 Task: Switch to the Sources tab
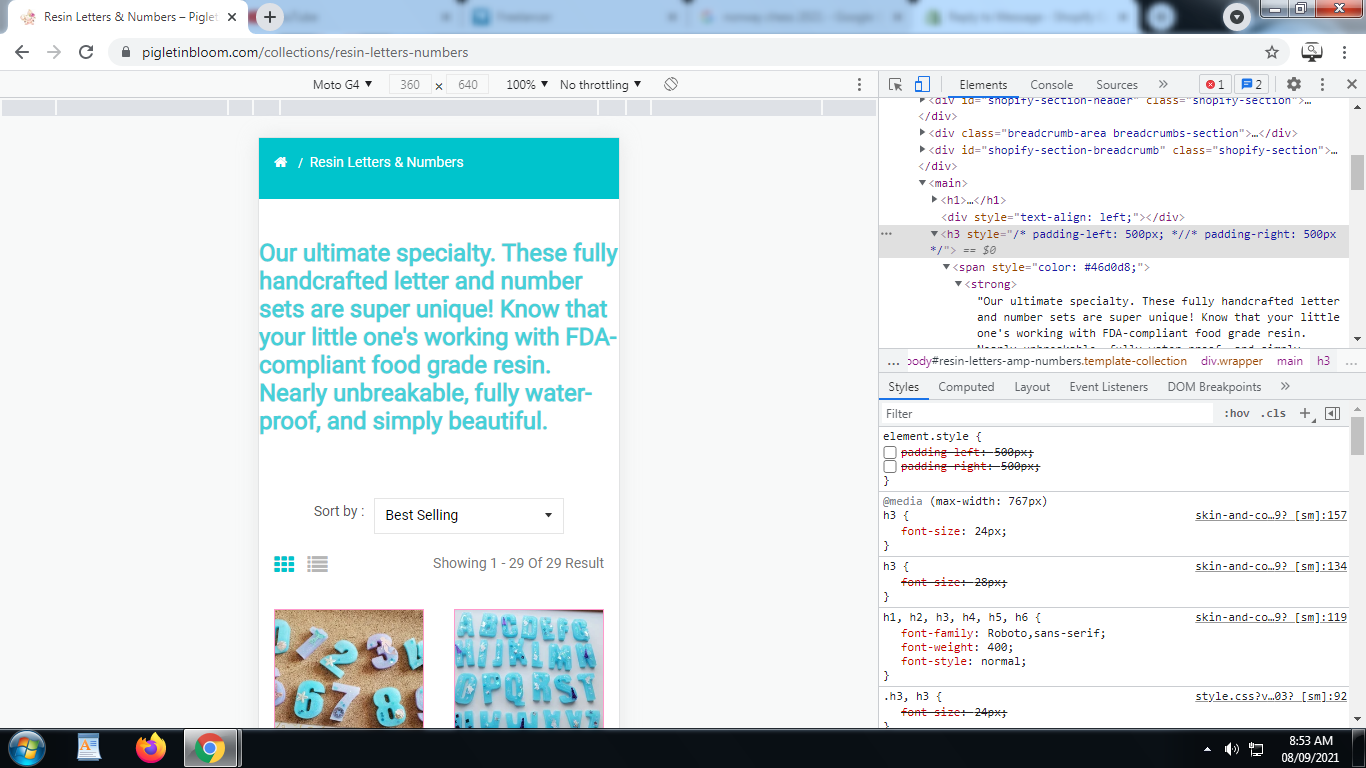coord(1117,85)
